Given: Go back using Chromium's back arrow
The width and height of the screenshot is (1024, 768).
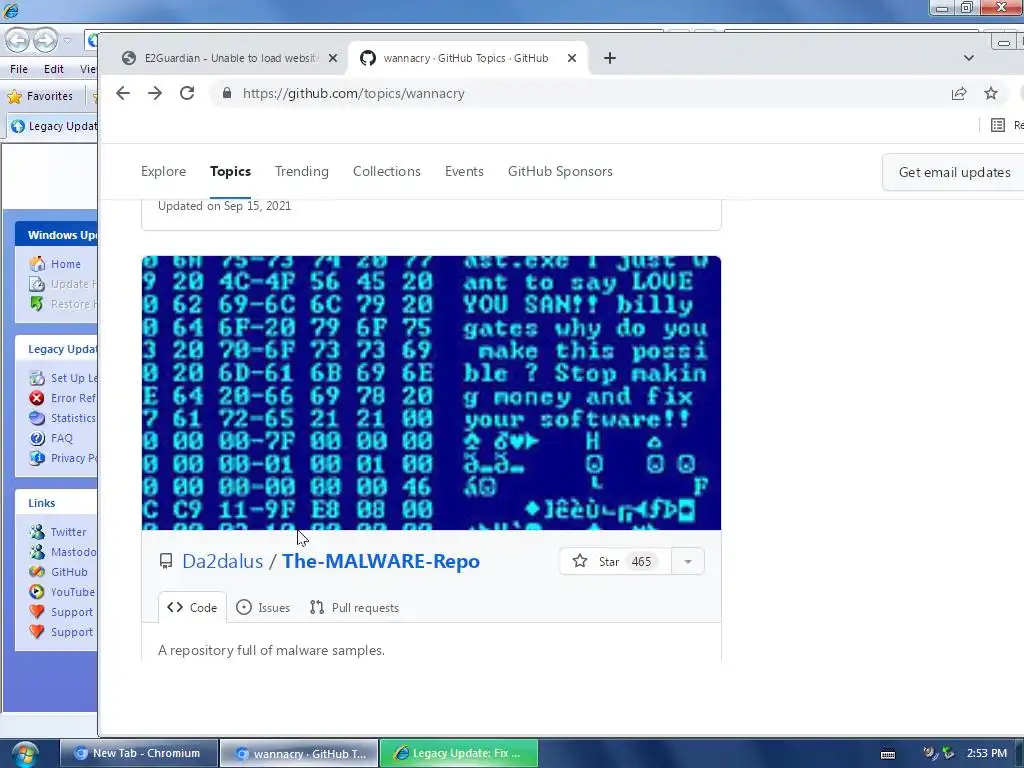Looking at the screenshot, I should tap(123, 93).
